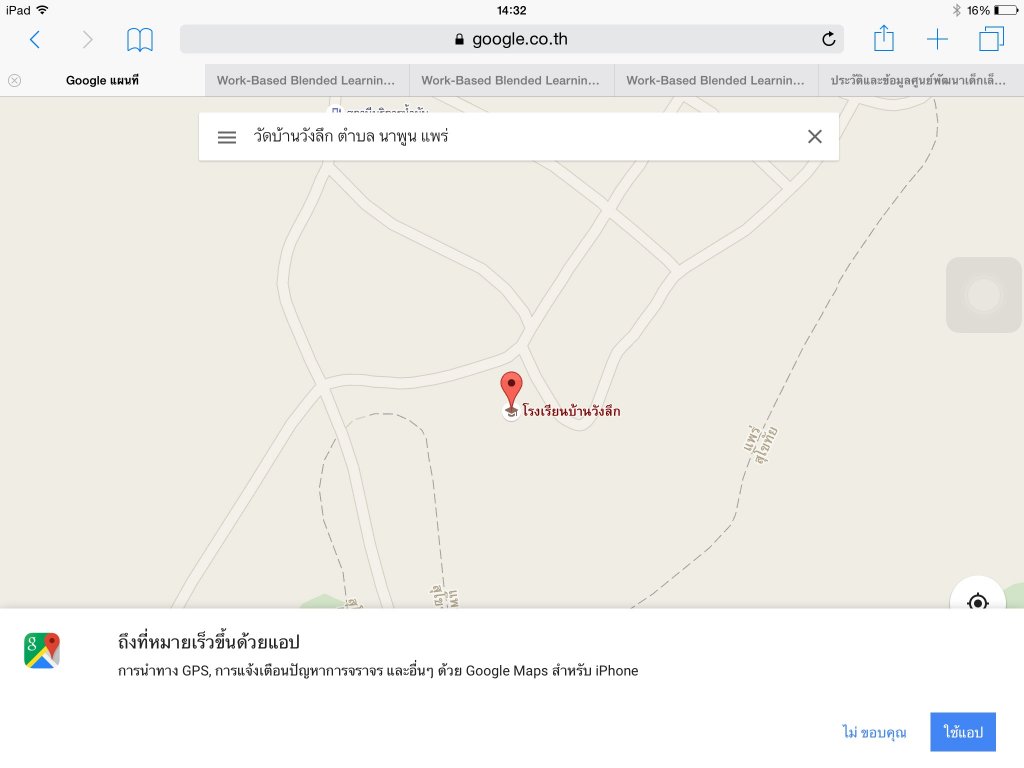Tap the ใช้แอป blue button
This screenshot has width=1024, height=768.
(x=963, y=732)
